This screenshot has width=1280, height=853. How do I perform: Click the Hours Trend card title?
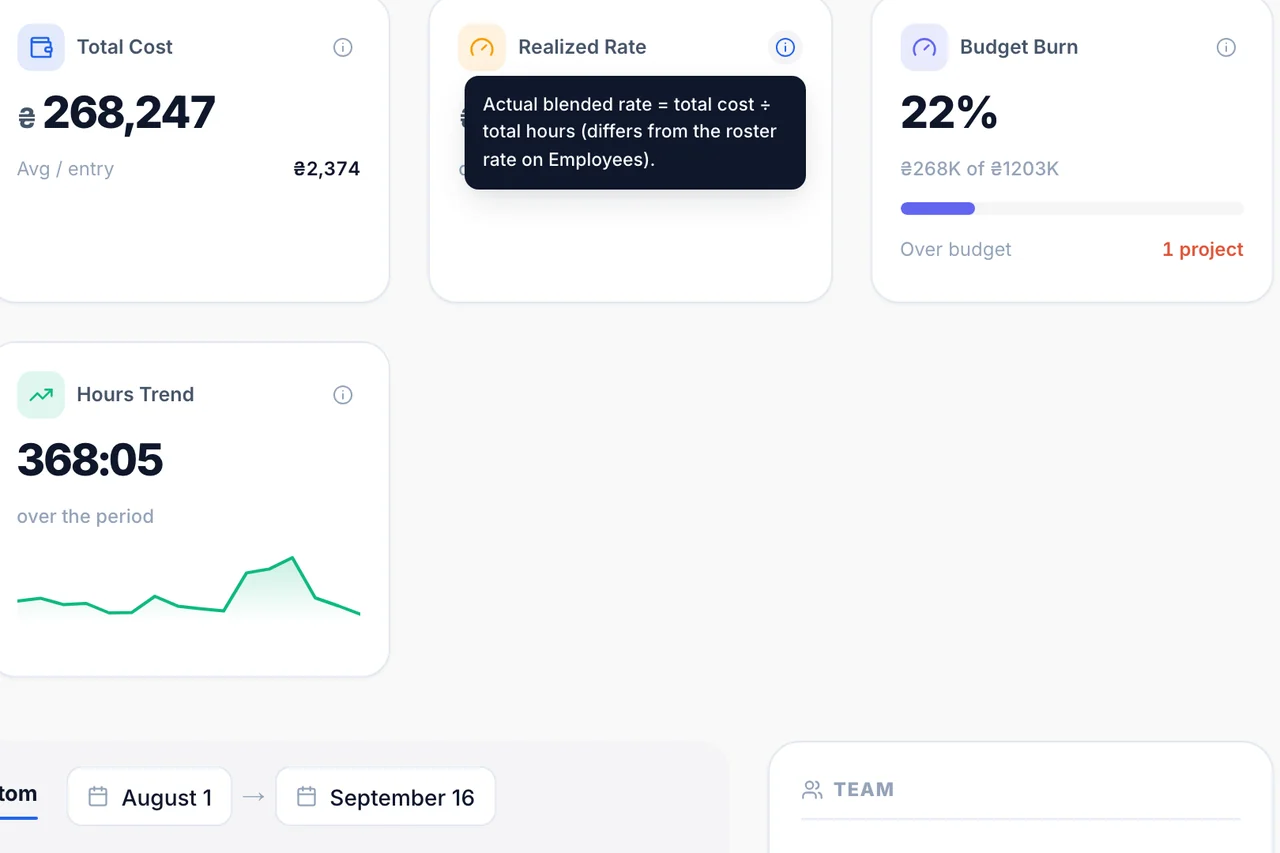coord(135,395)
